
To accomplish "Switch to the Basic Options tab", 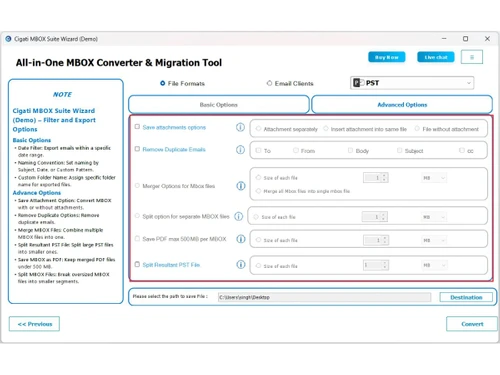I will pos(219,105).
